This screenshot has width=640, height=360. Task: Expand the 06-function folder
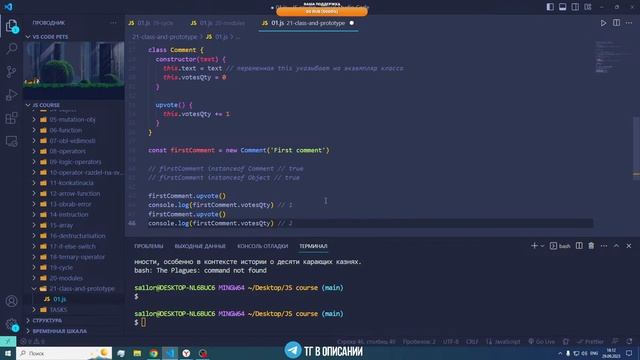(x=73, y=130)
